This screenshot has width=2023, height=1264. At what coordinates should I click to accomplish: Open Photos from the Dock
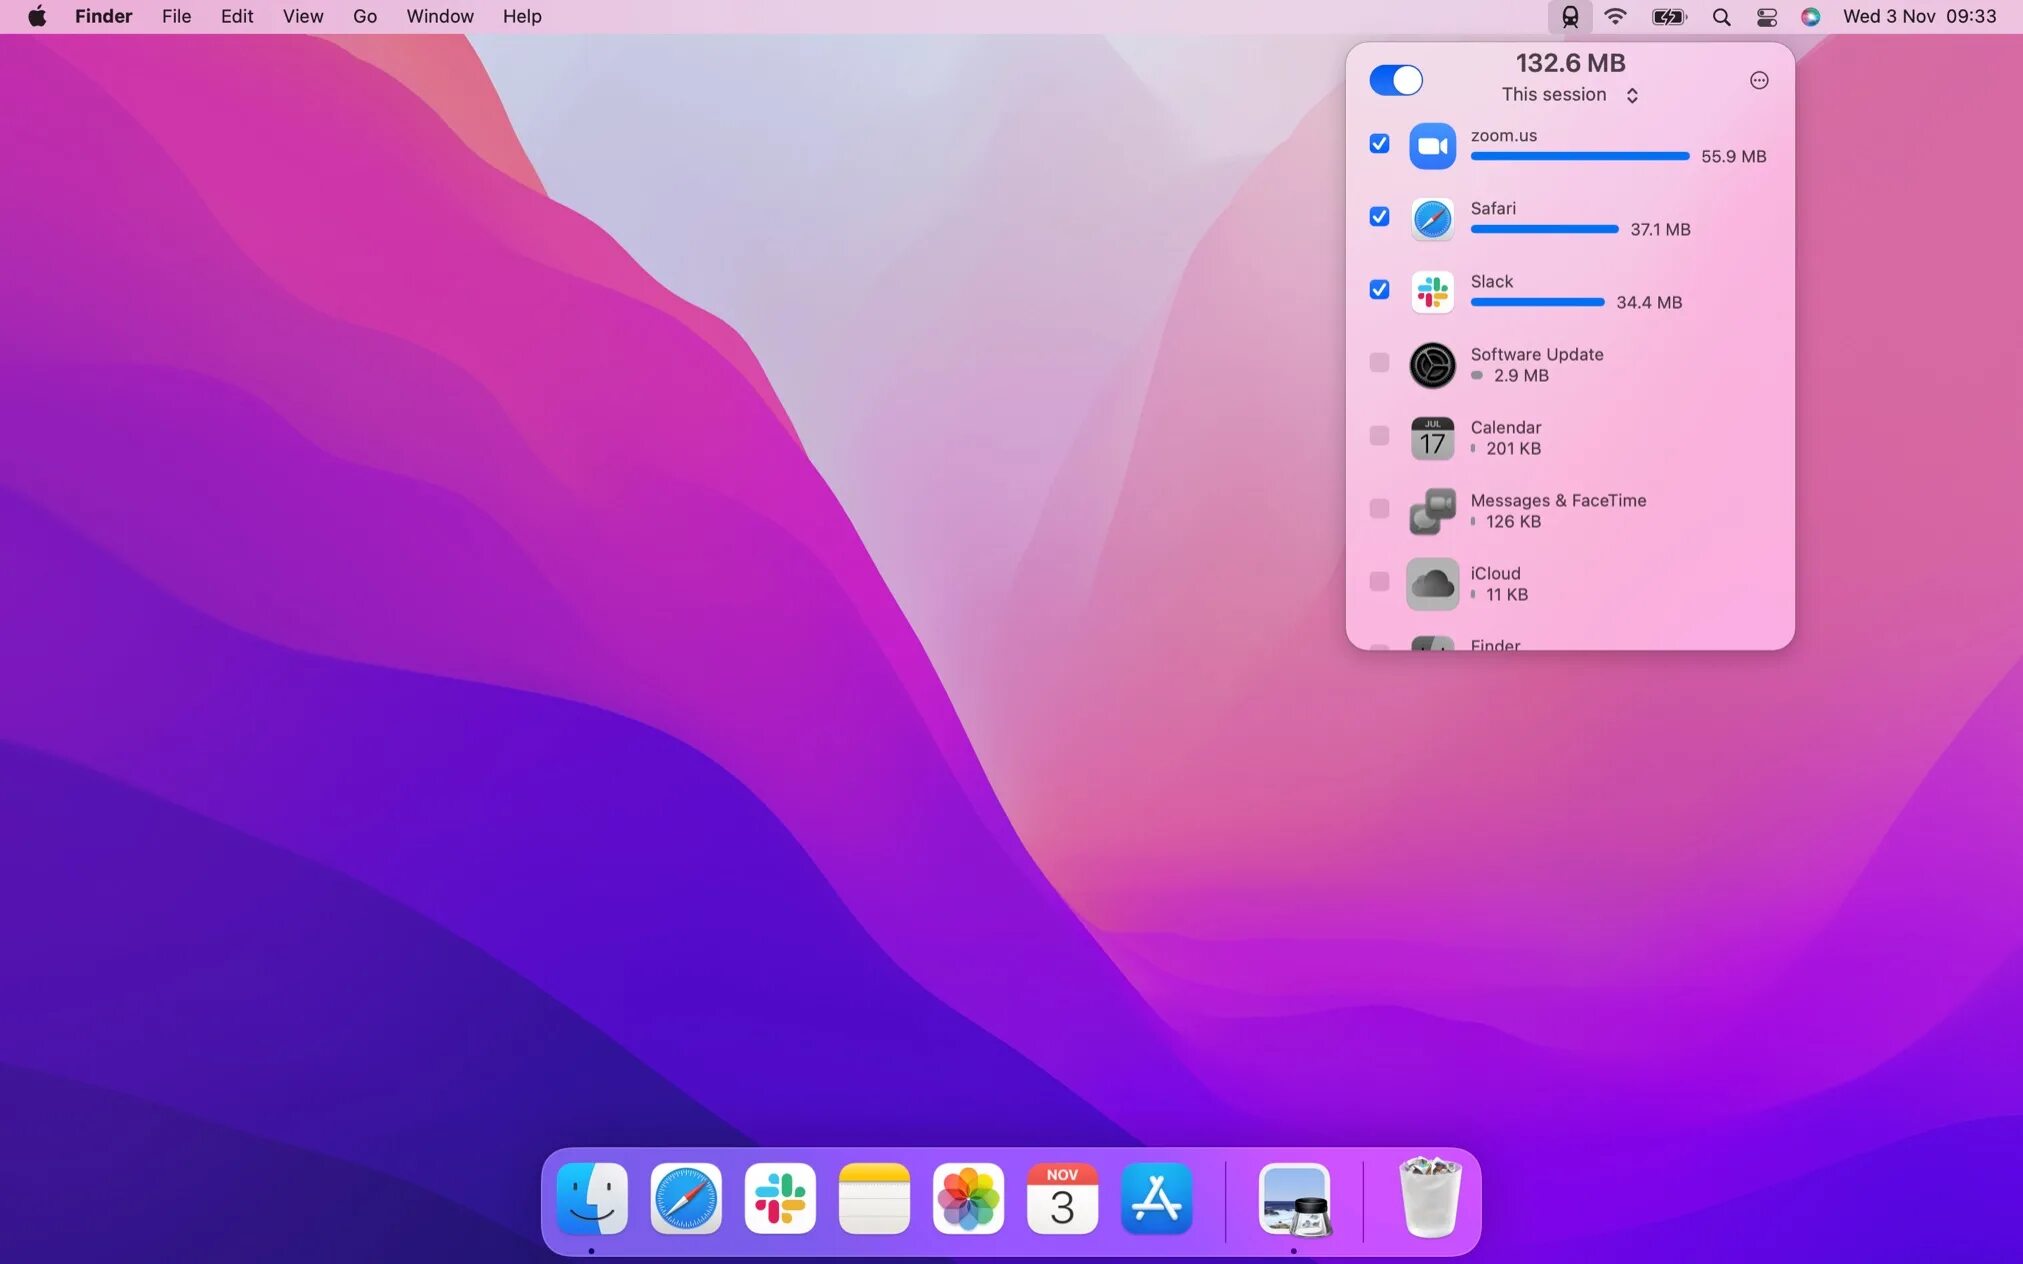click(967, 1198)
